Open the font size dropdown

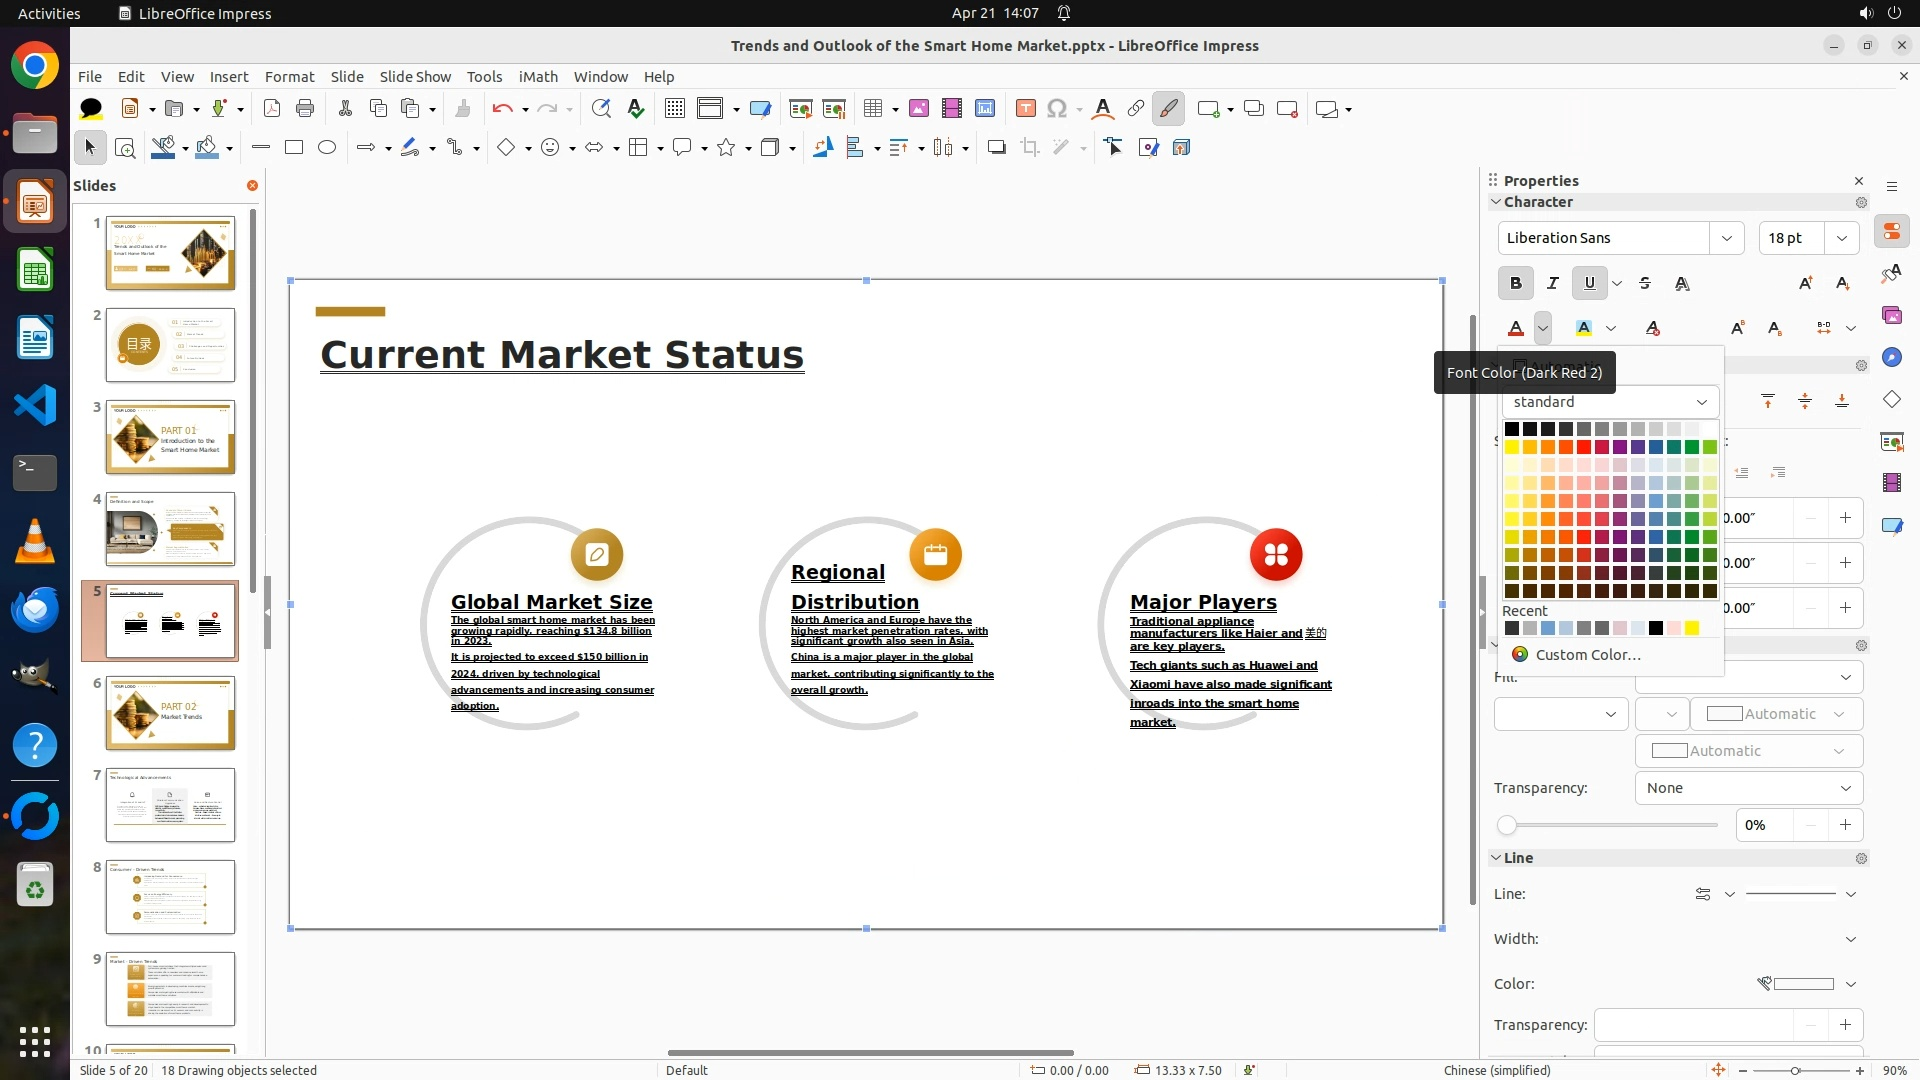(1841, 238)
